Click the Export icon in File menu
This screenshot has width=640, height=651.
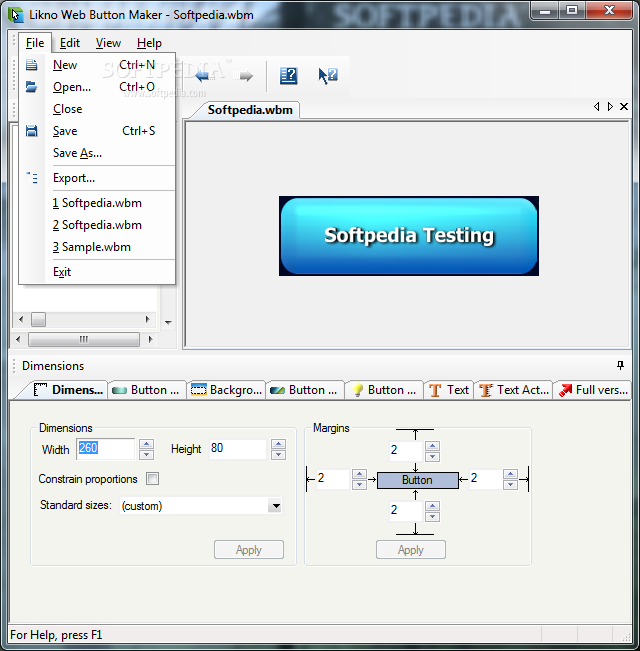32,178
